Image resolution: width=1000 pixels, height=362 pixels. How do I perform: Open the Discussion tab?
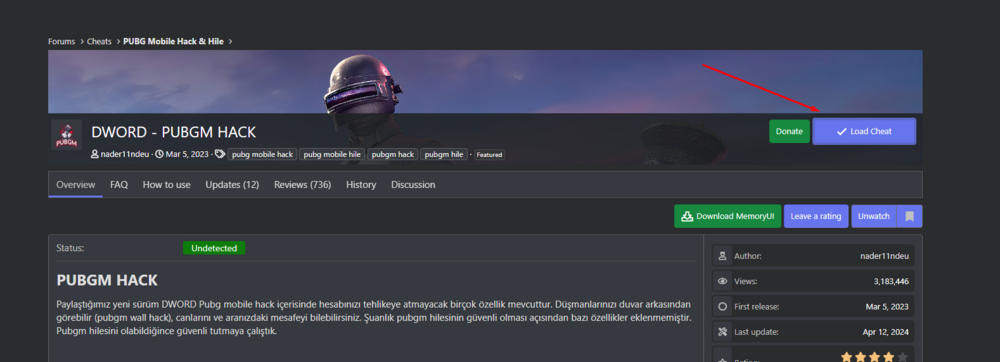(413, 185)
